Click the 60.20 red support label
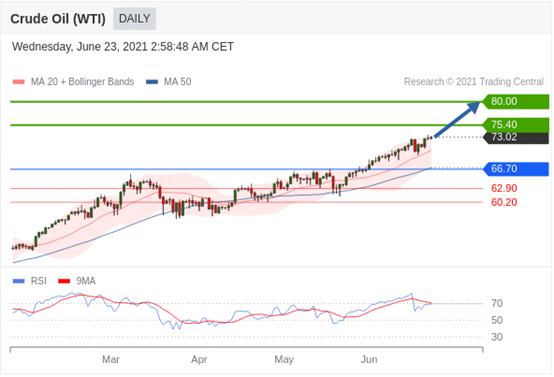This screenshot has height=377, width=554. point(504,202)
